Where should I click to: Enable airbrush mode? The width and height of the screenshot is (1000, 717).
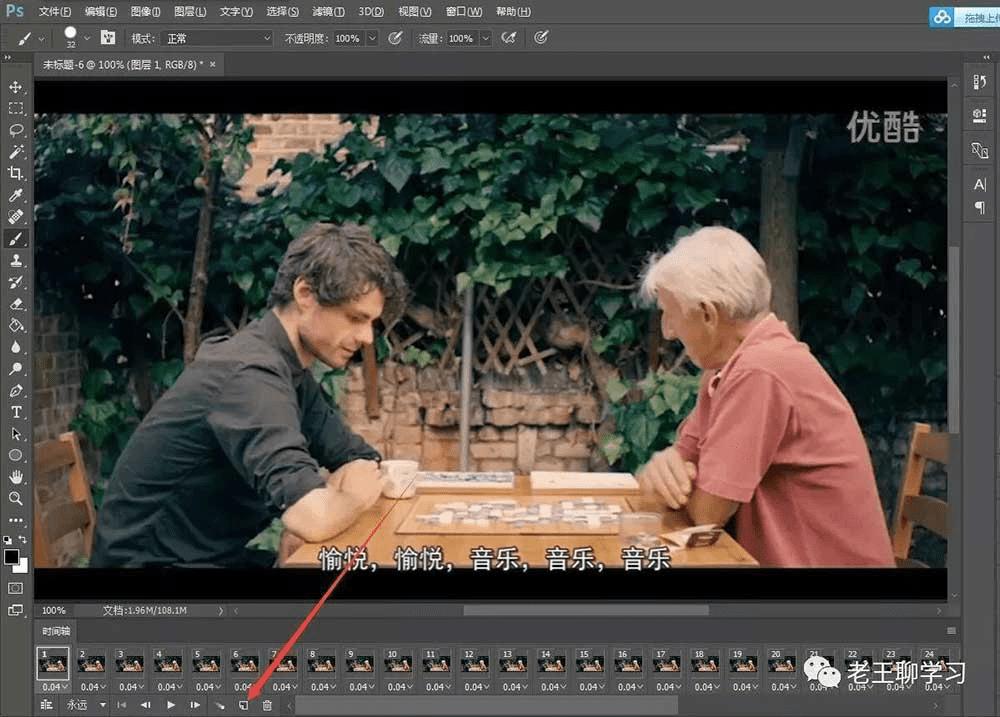click(509, 38)
